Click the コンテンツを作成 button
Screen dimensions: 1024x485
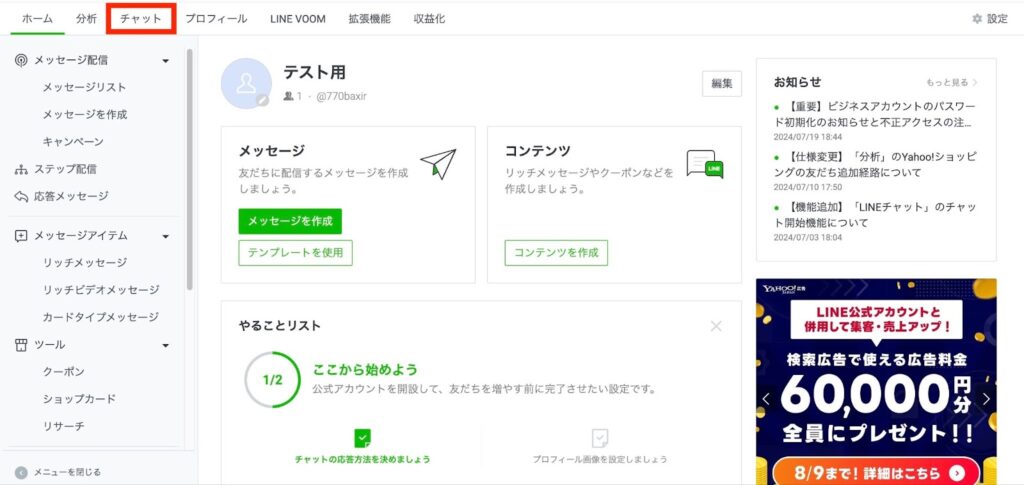tap(556, 253)
